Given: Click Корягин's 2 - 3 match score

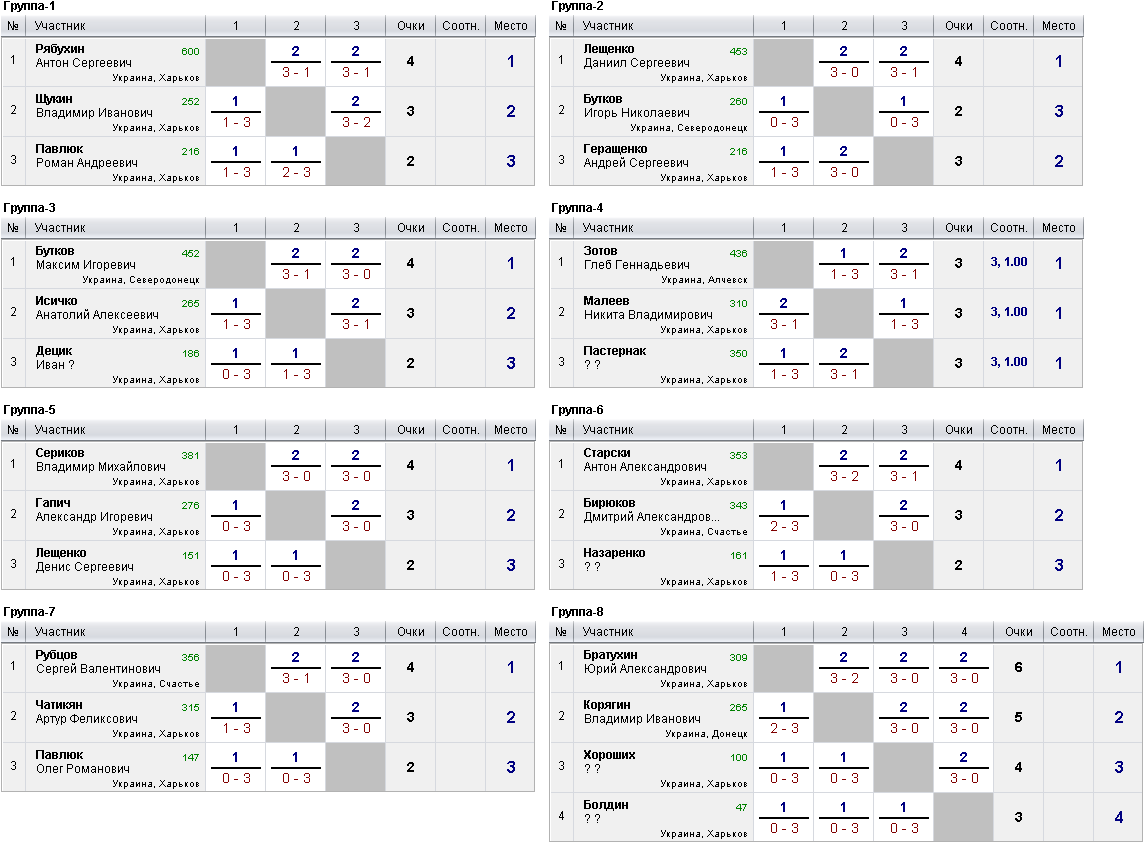Looking at the screenshot, I should [x=784, y=728].
